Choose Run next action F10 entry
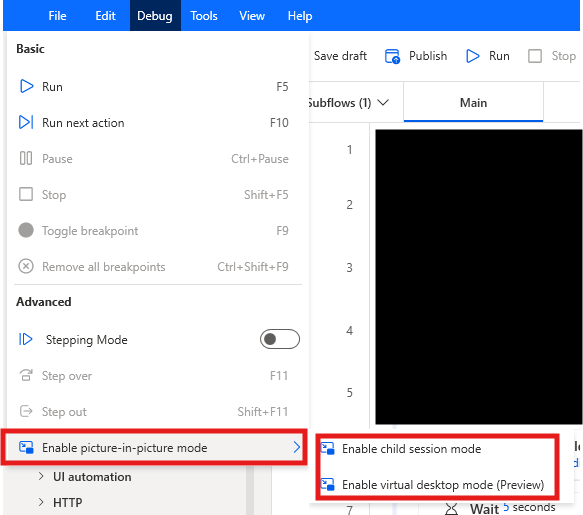The image size is (583, 515). 158,122
